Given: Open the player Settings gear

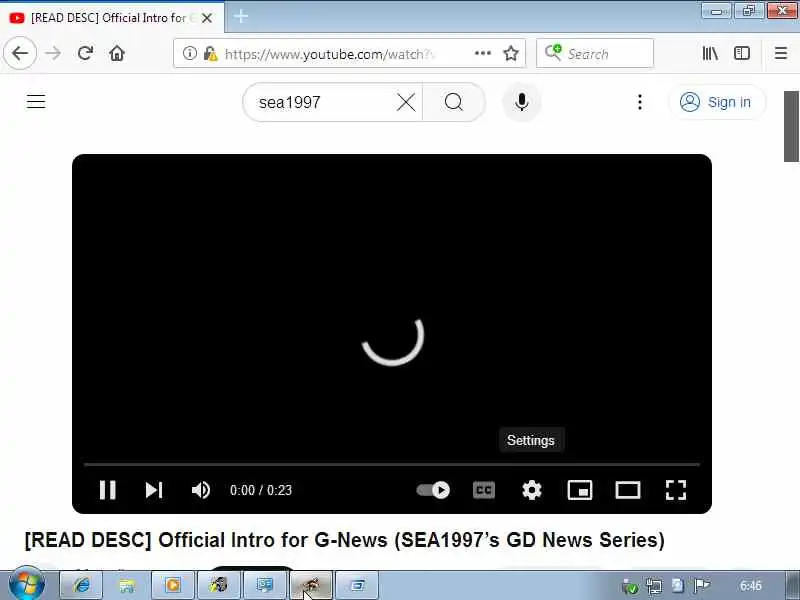Looking at the screenshot, I should pos(532,490).
